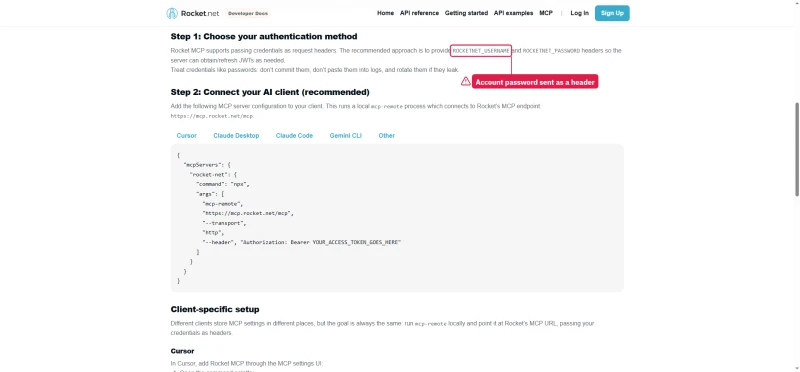
Task: Open the Home nav link
Action: 385,13
